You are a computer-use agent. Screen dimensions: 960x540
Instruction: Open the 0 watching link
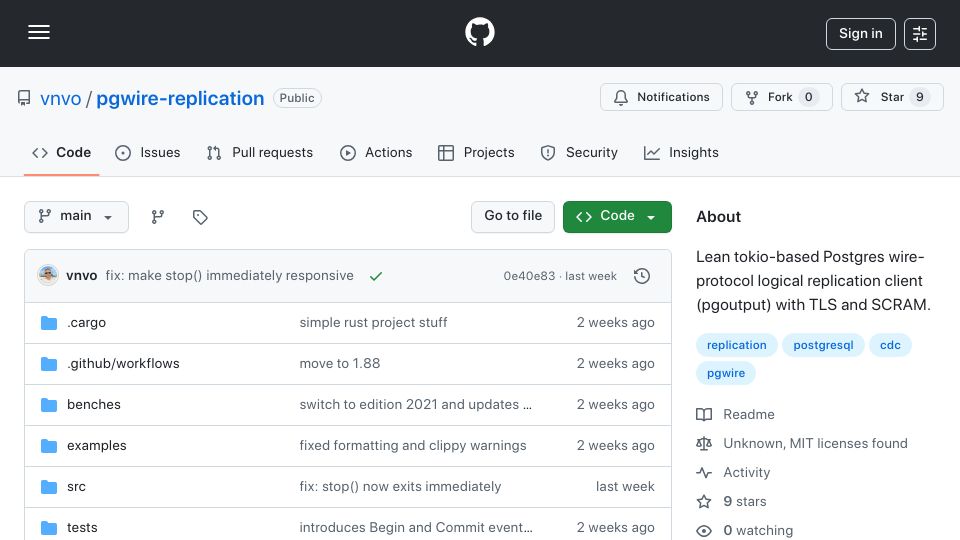point(758,530)
